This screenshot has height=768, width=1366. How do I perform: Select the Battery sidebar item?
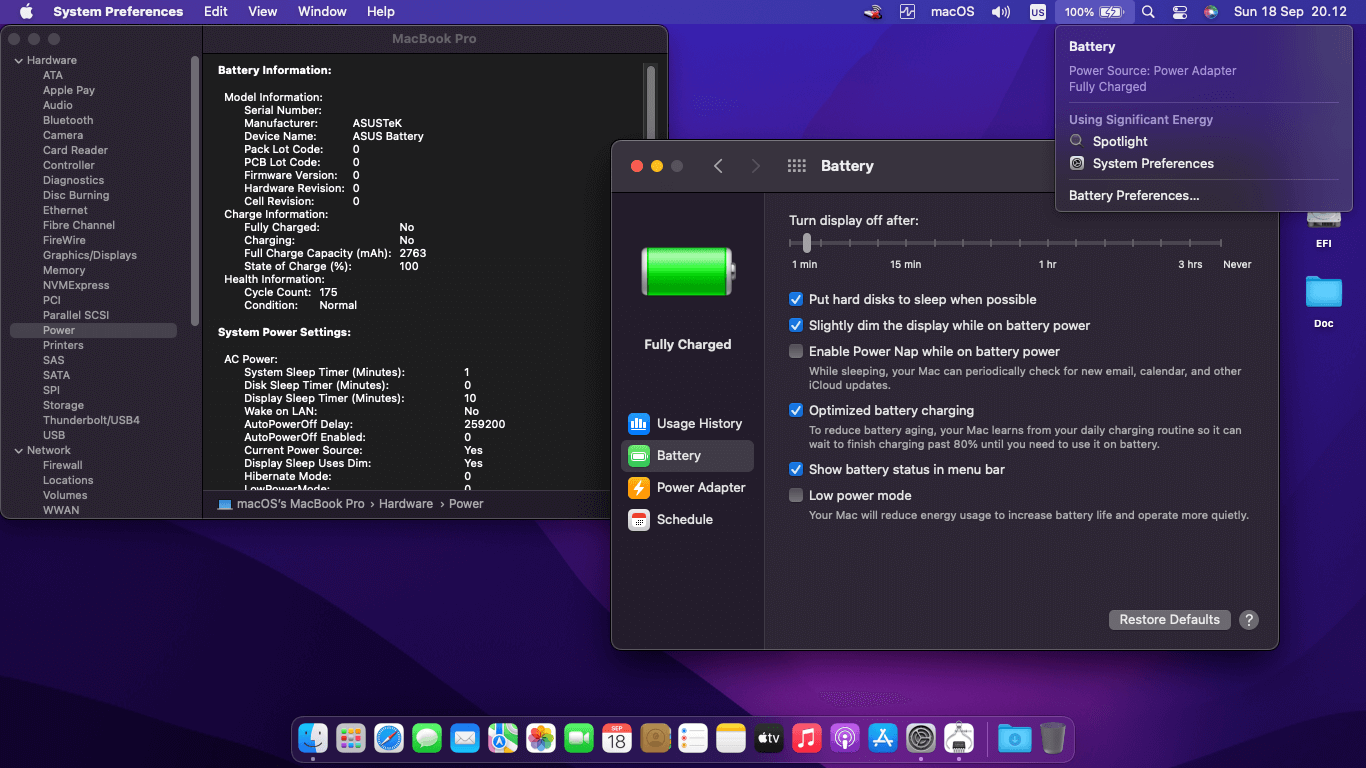pyautogui.click(x=687, y=455)
